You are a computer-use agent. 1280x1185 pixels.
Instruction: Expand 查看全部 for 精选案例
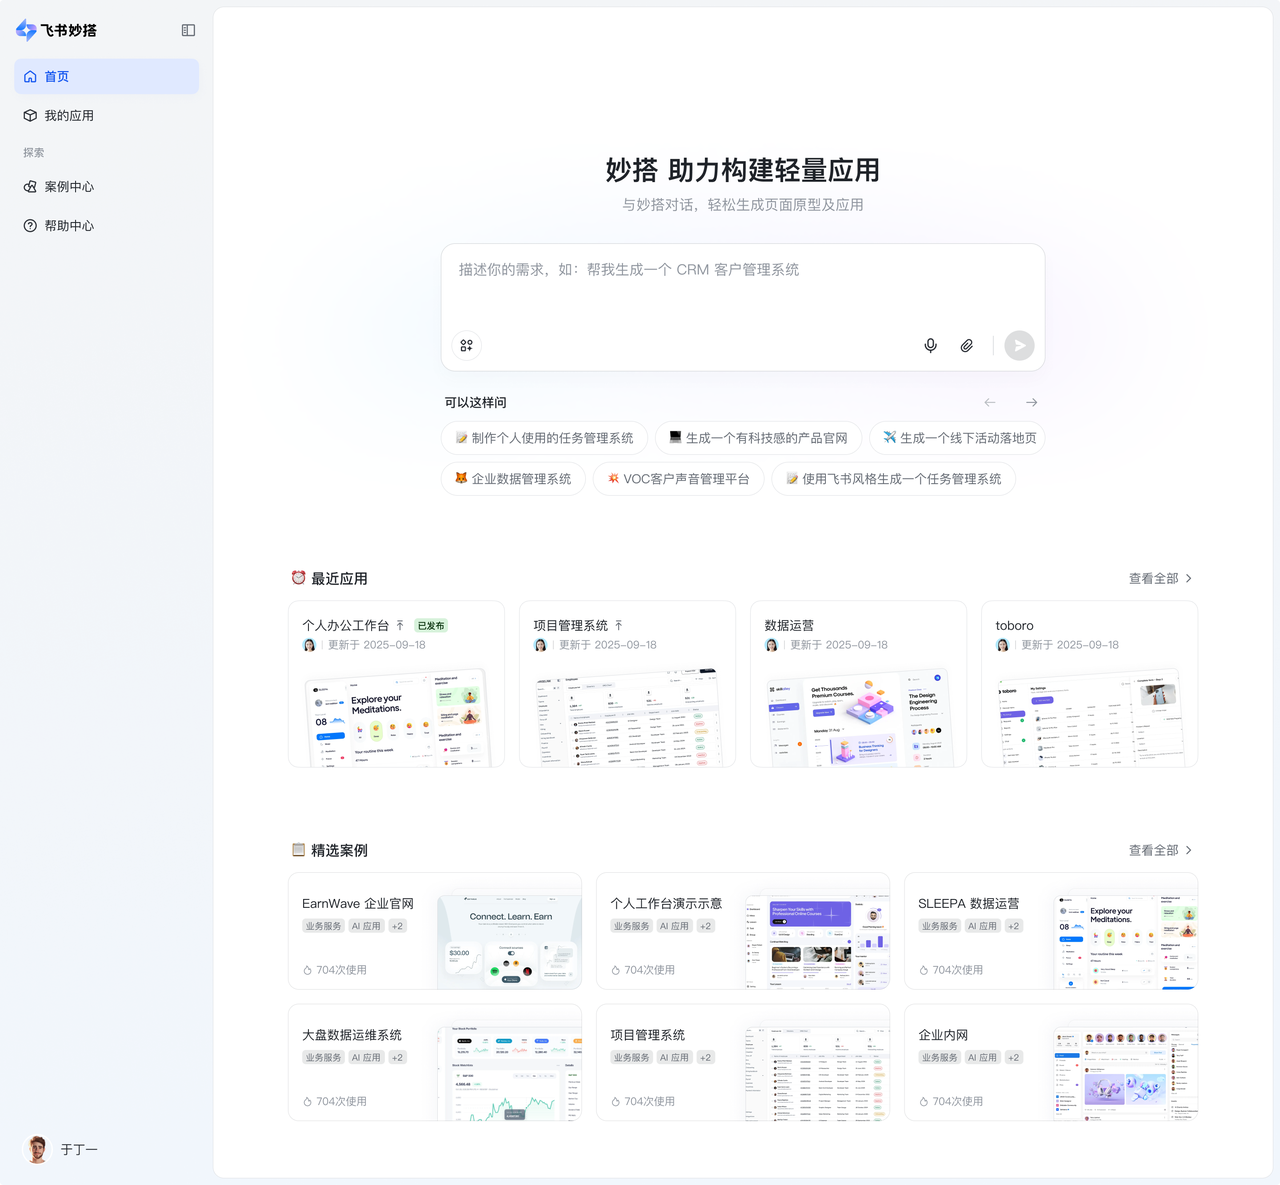(x=1160, y=850)
